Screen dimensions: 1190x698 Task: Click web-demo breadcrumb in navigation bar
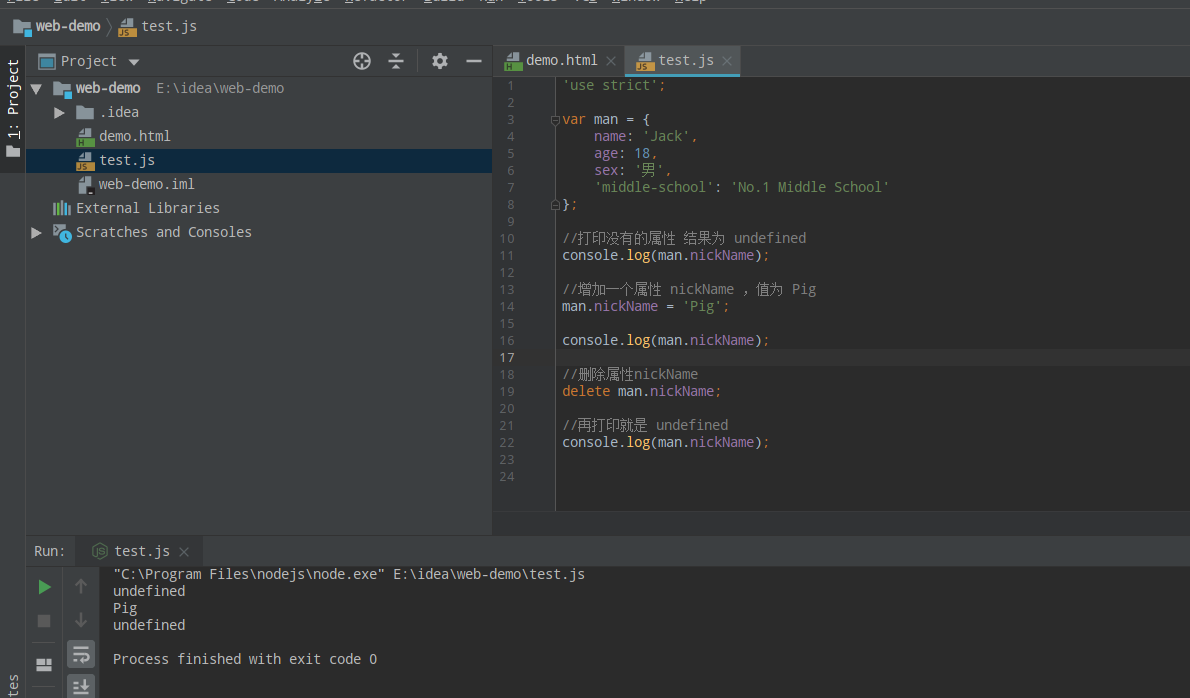(57, 27)
